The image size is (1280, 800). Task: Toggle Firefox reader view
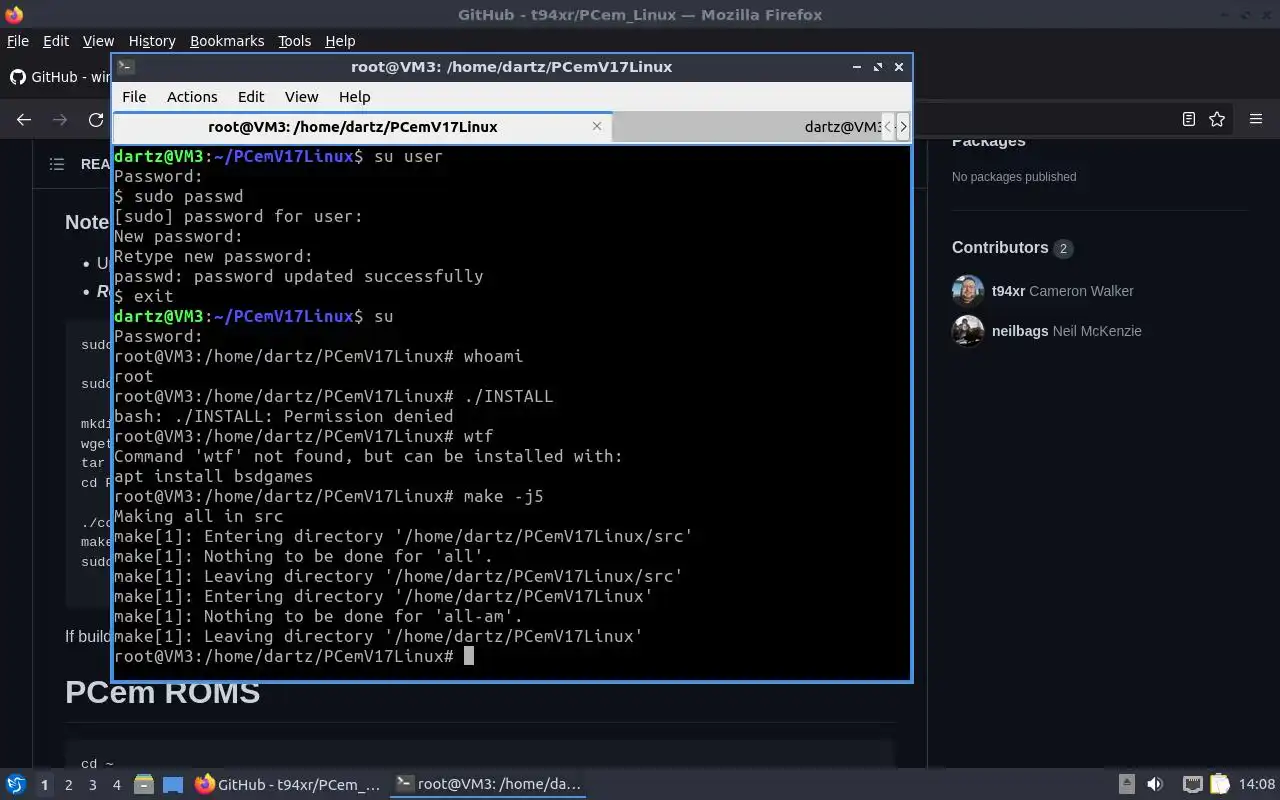click(x=1188, y=119)
